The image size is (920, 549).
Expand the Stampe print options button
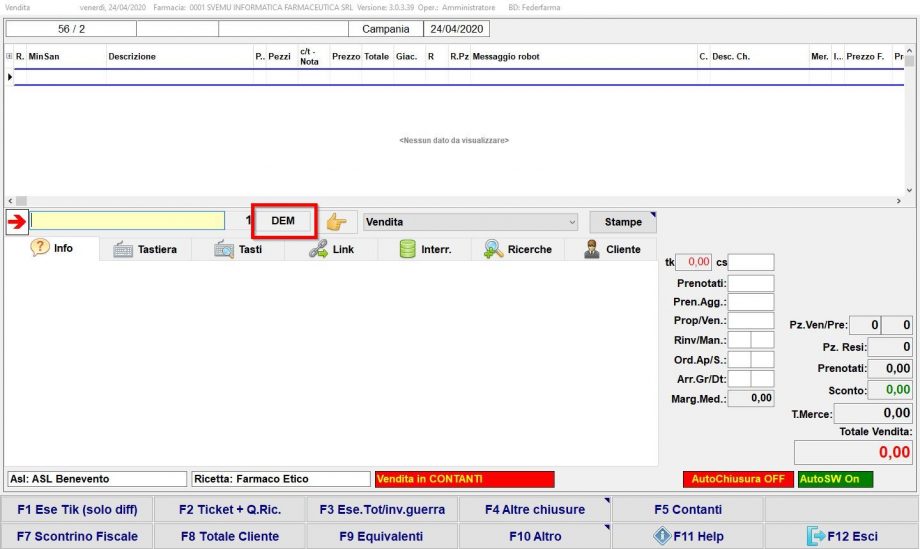[x=623, y=222]
